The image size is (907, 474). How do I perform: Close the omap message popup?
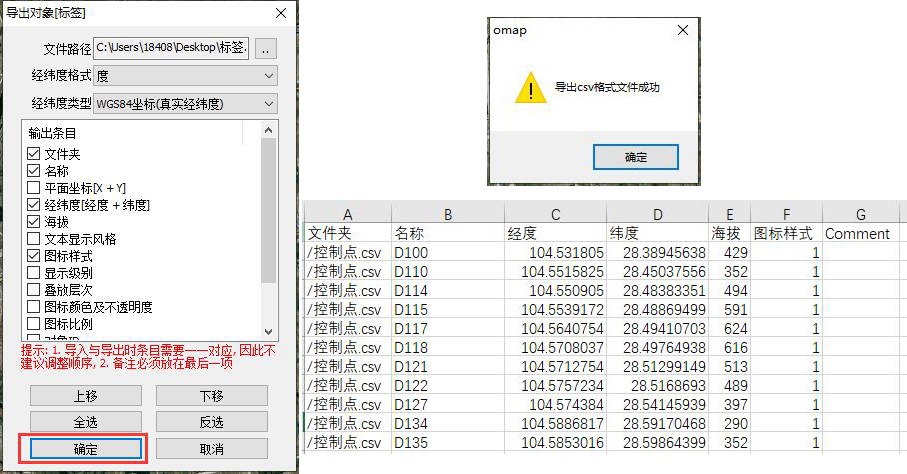click(x=683, y=30)
